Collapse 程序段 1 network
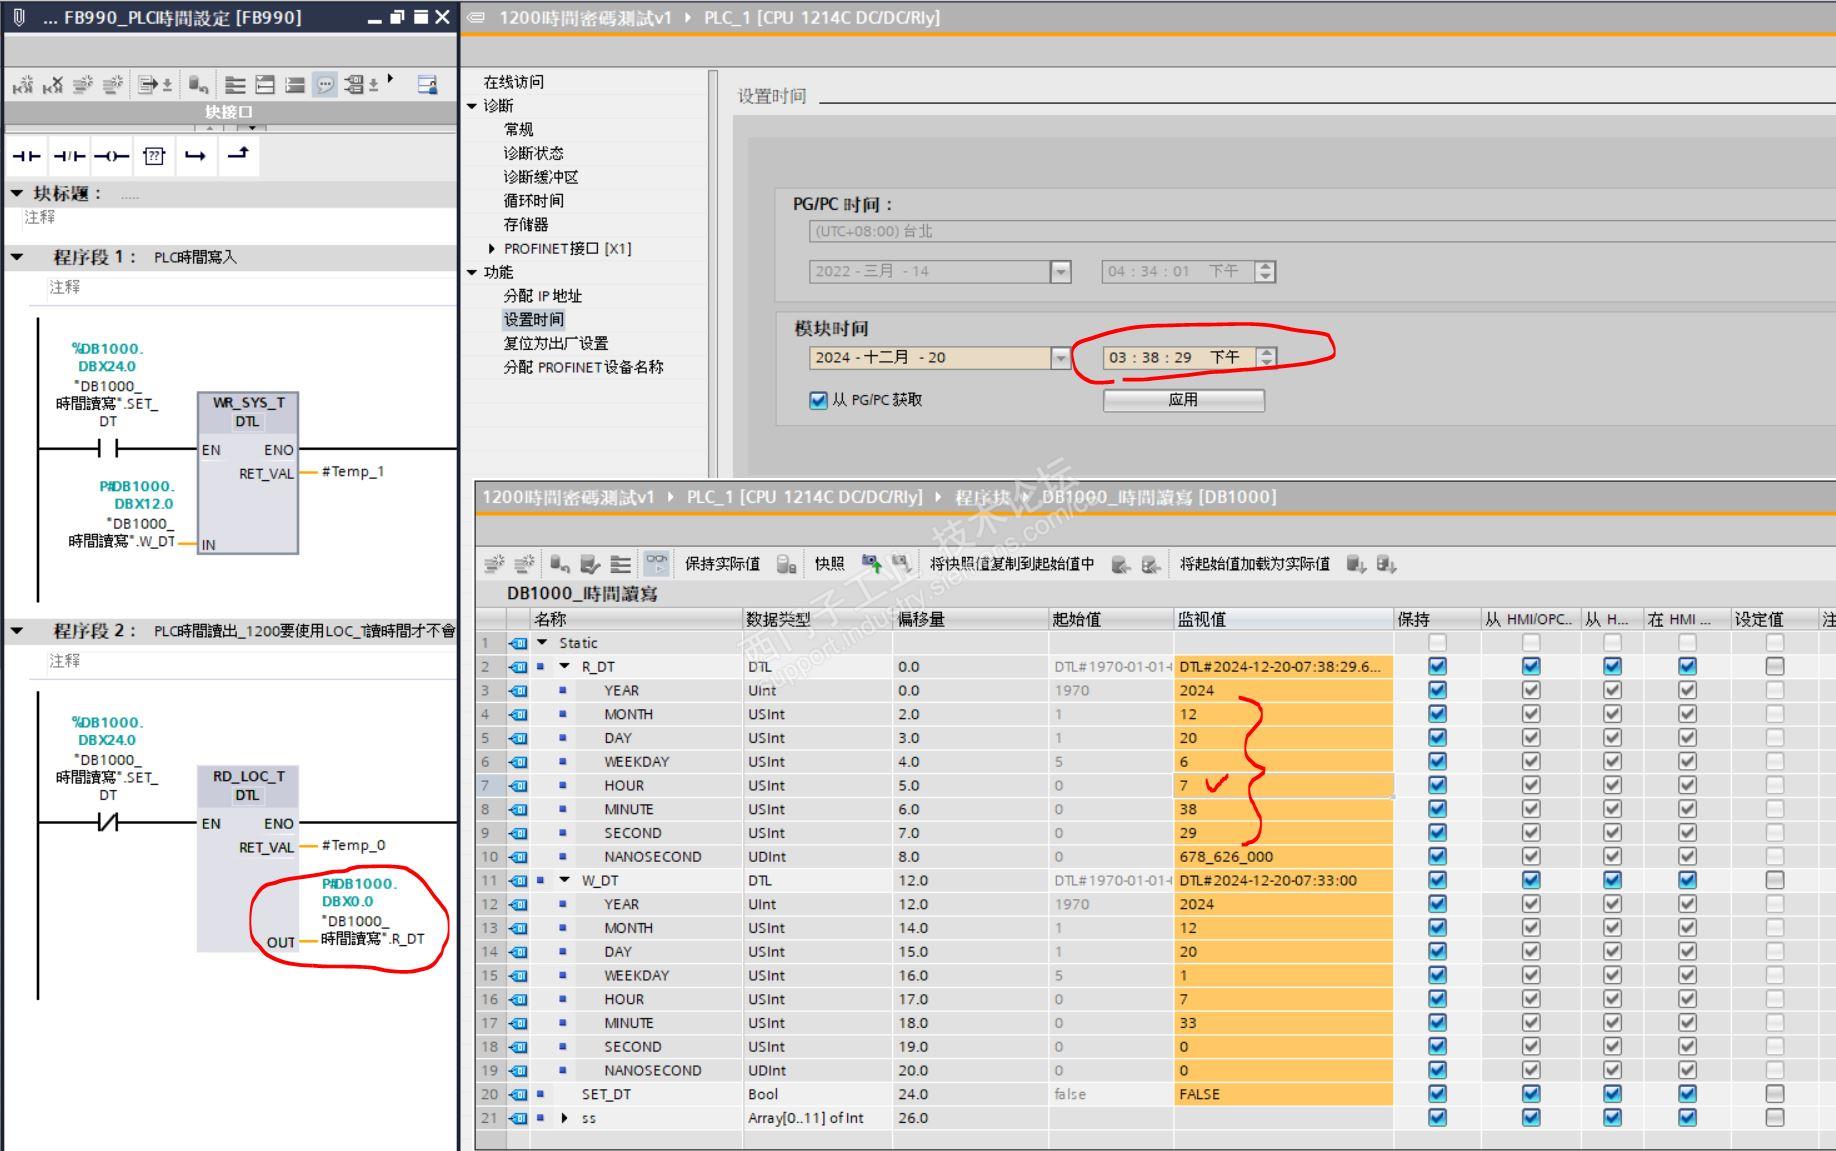 [17, 257]
